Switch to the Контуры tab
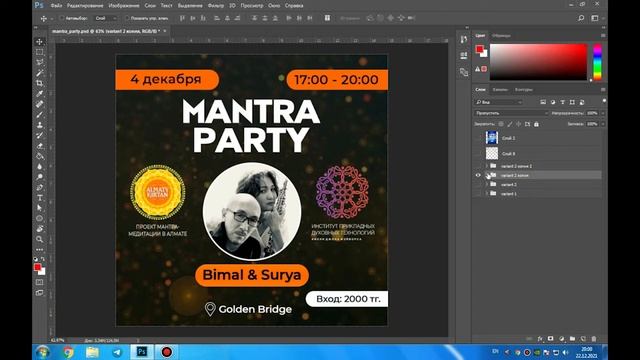 [x=524, y=89]
